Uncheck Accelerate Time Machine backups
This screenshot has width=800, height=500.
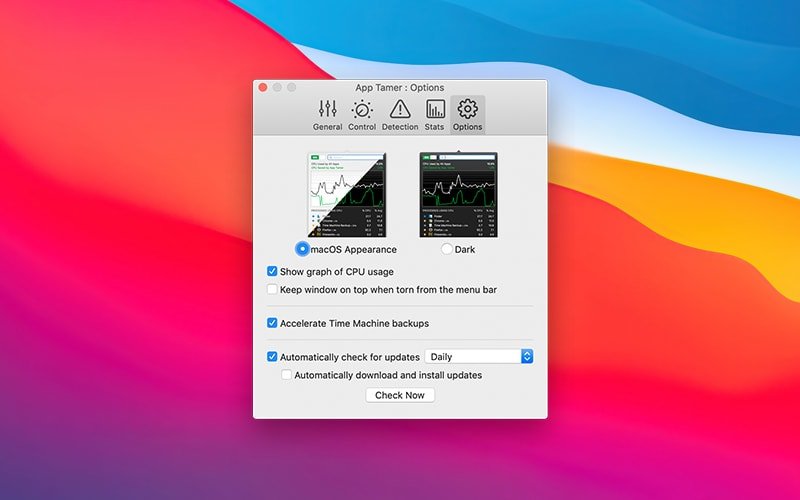point(272,323)
